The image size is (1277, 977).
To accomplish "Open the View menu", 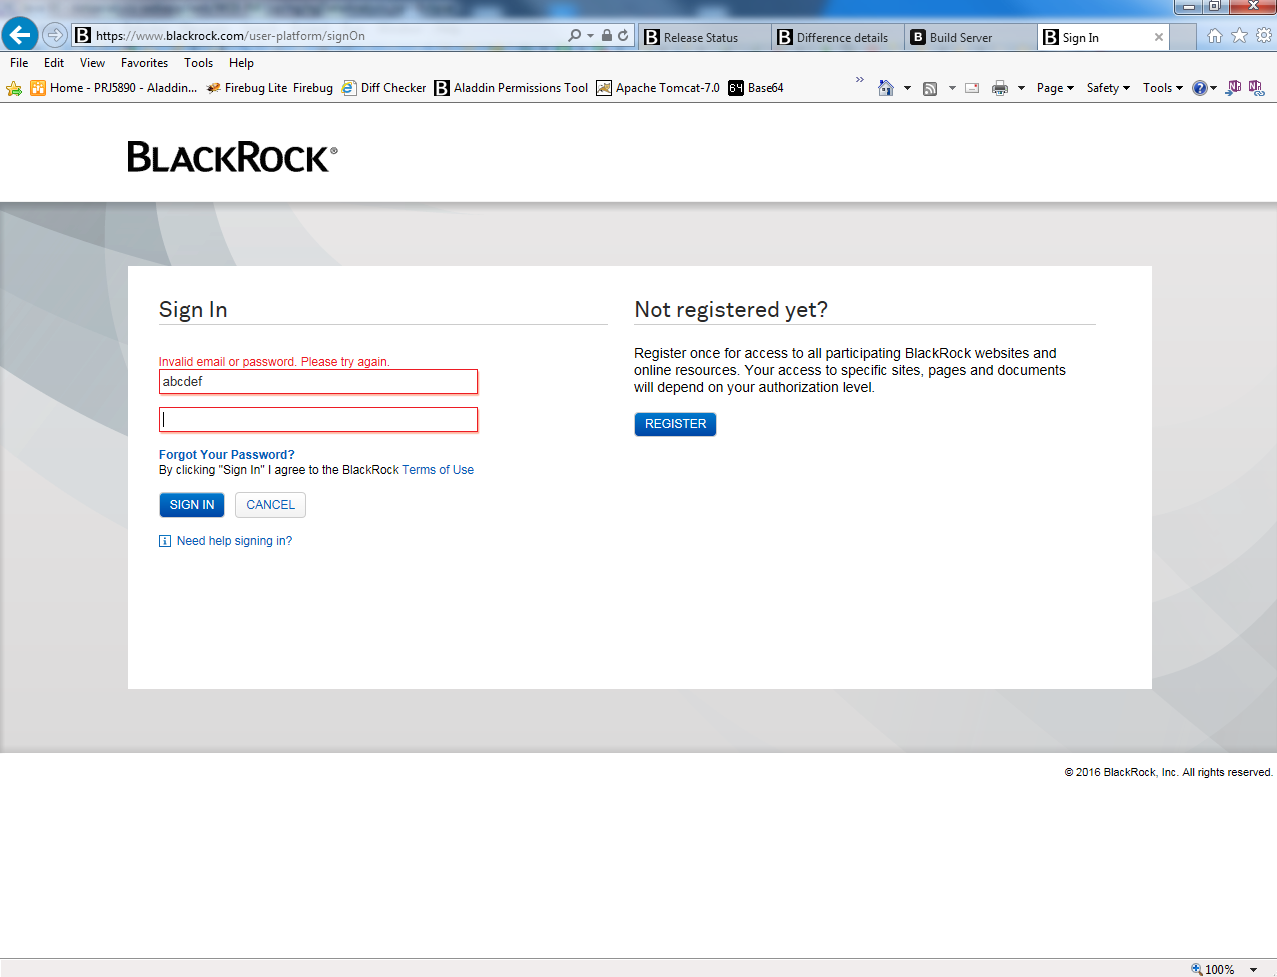I will (x=92, y=63).
